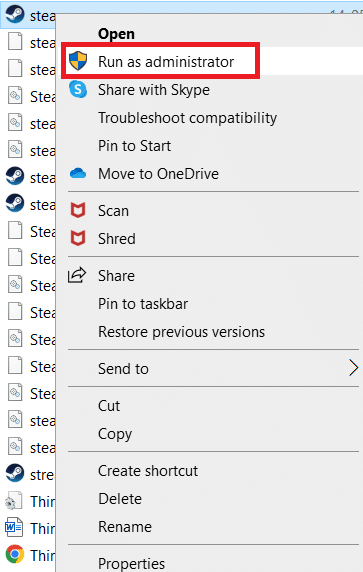363x572 pixels.
Task: Choose Delete in the context menu
Action: point(120,499)
